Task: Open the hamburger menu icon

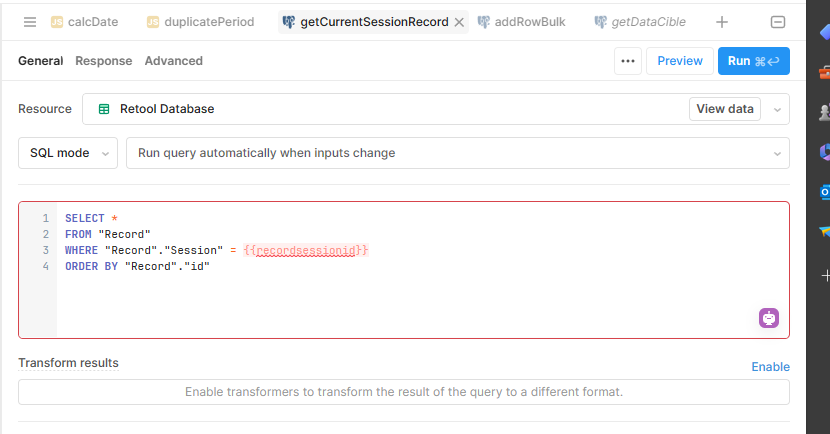Action: (x=30, y=22)
